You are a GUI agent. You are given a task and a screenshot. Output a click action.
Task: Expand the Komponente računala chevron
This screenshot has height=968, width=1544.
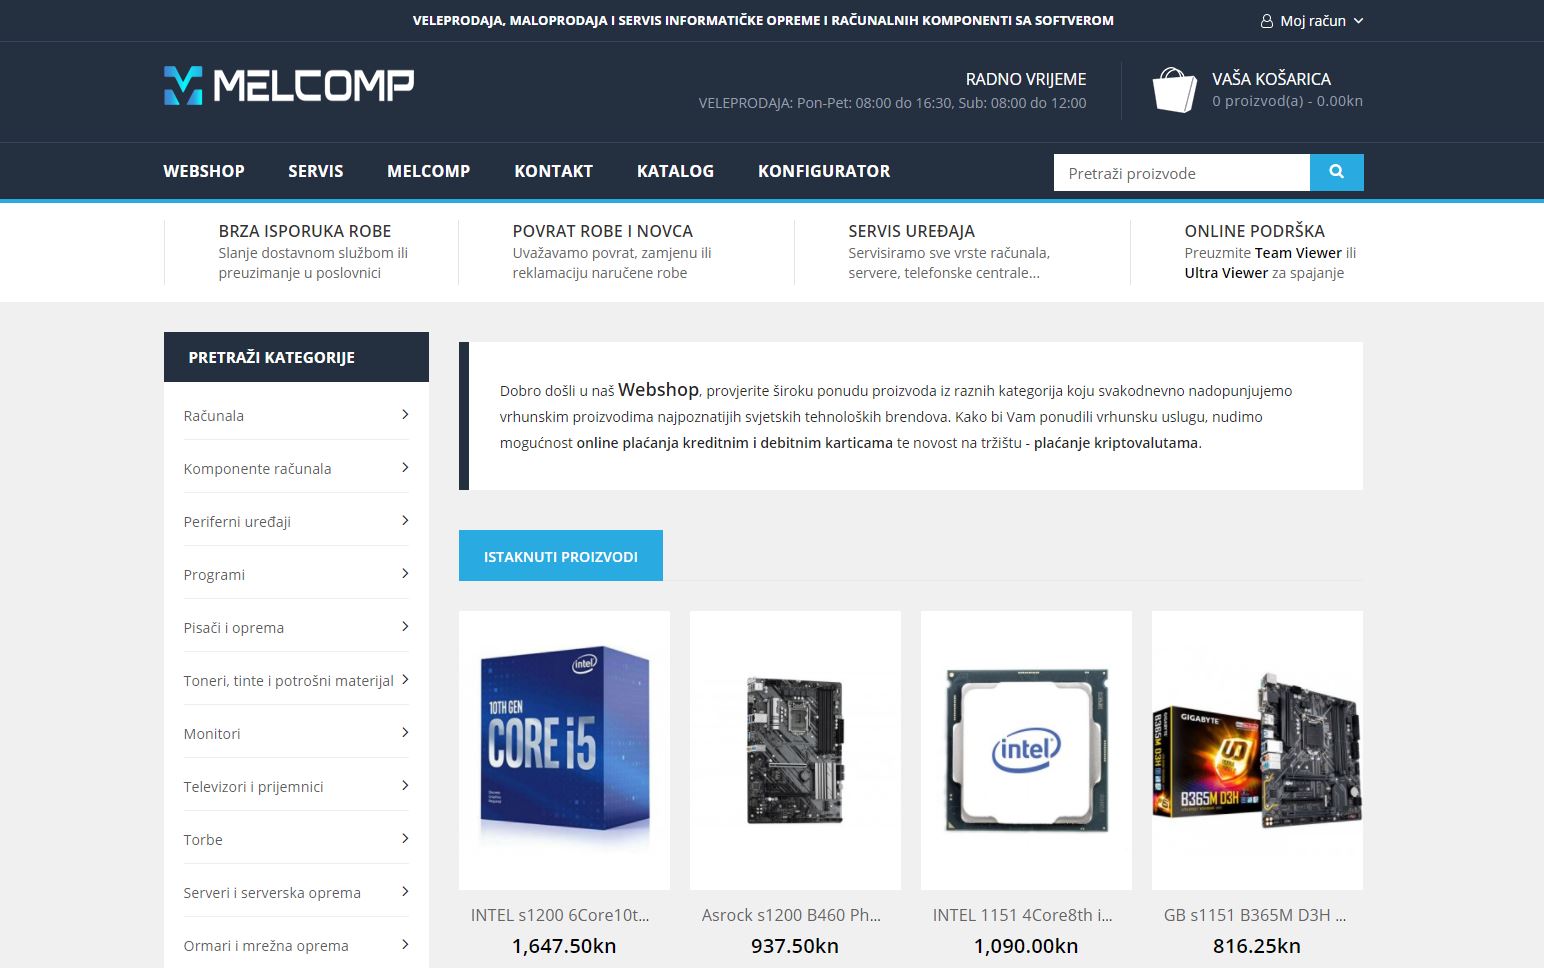point(405,467)
